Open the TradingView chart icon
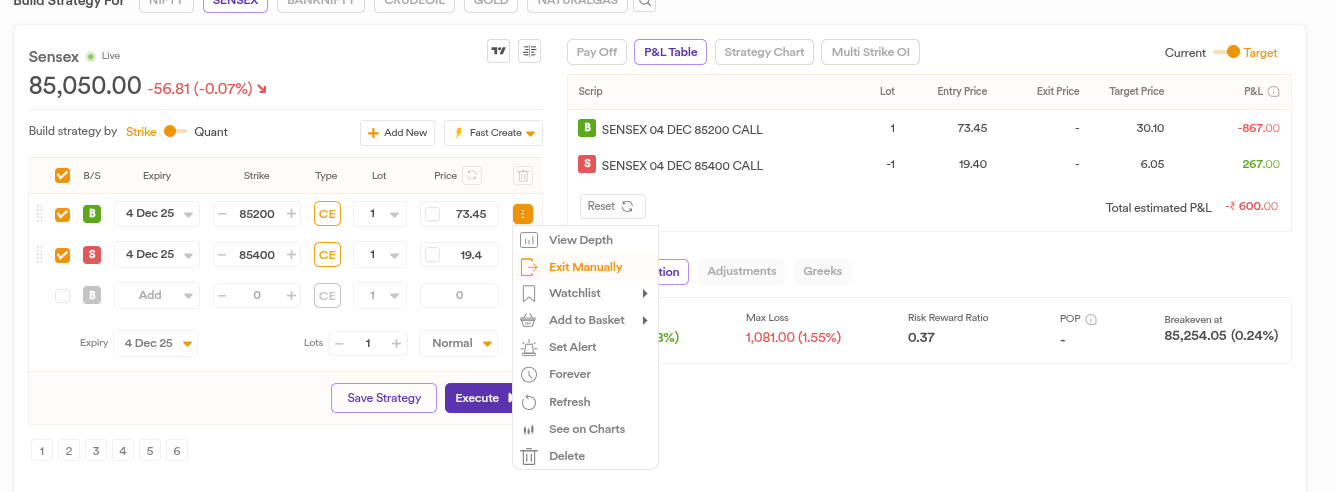The height and width of the screenshot is (492, 1335). pos(498,52)
